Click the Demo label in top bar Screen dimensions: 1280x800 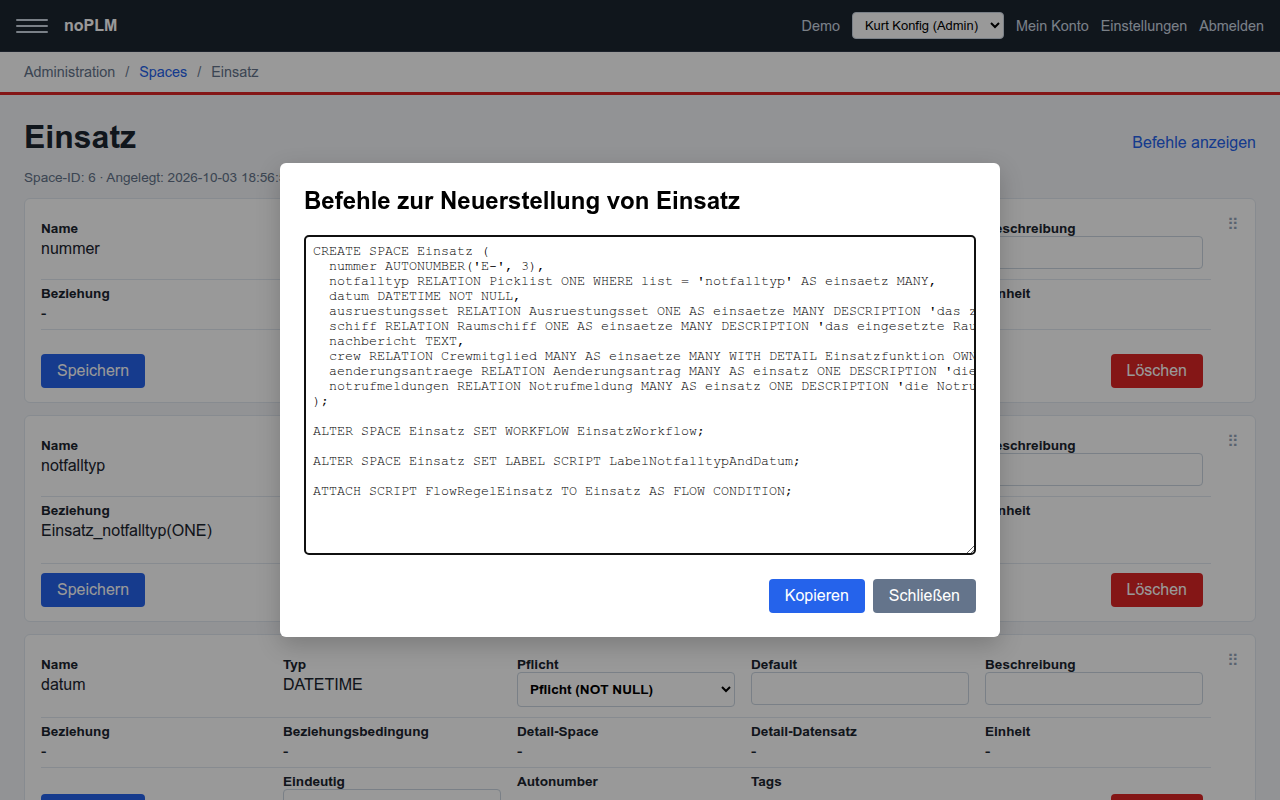(x=821, y=26)
